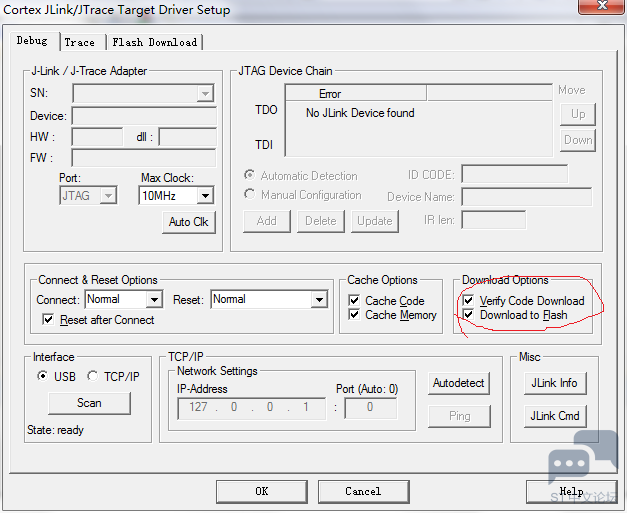The height and width of the screenshot is (513, 627).
Task: Click the IR len field
Action: pos(493,220)
